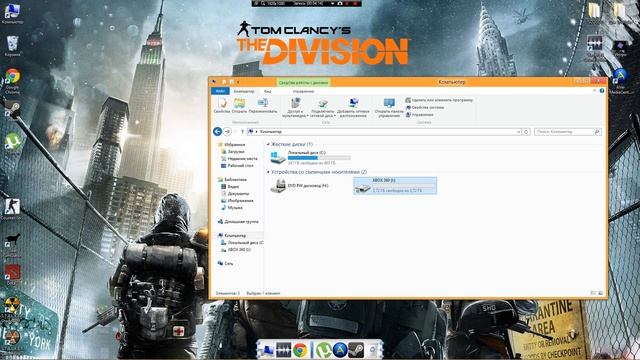Open the audio waveform app in the dock
The image size is (640, 360).
(283, 350)
